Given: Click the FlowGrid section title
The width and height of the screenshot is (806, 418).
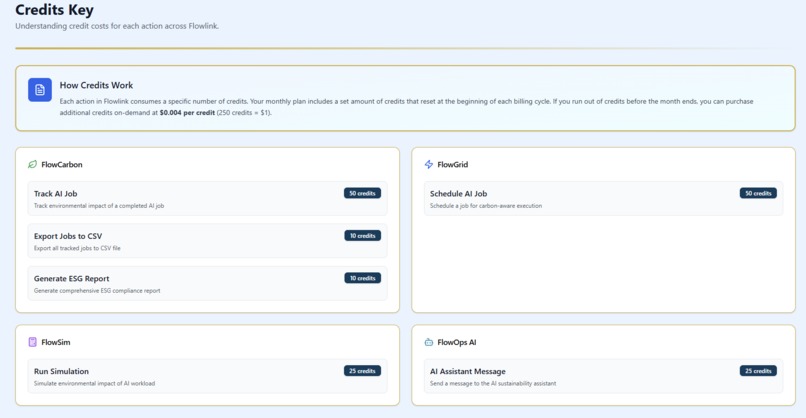Looking at the screenshot, I should 452,165.
